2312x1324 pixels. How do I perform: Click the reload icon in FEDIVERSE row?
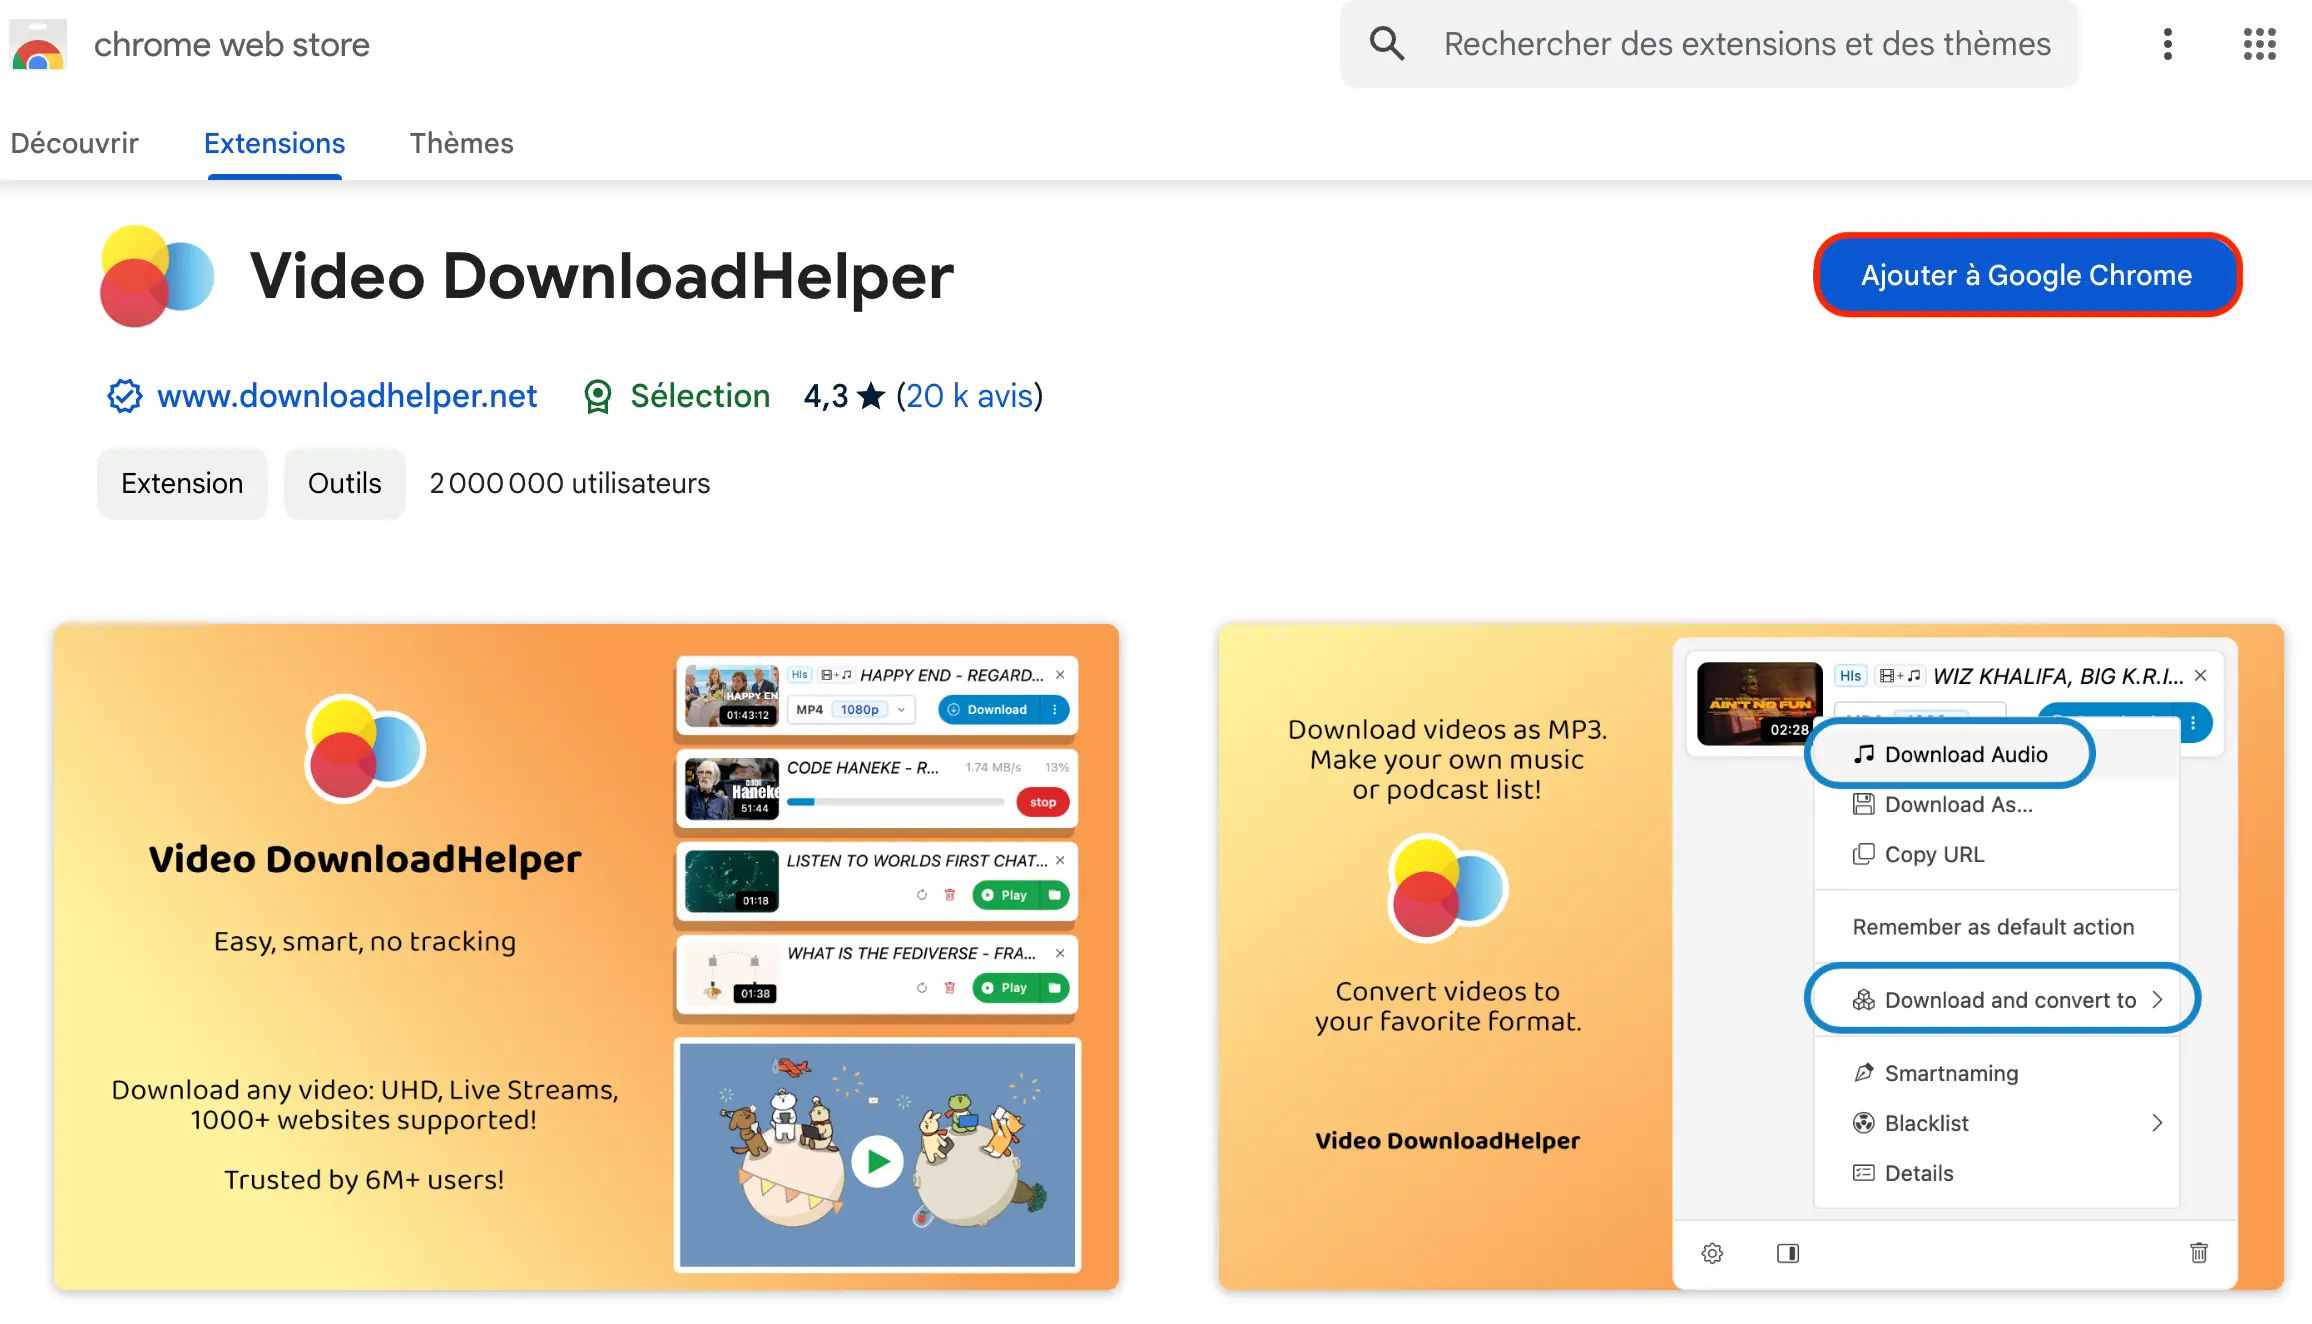click(922, 988)
